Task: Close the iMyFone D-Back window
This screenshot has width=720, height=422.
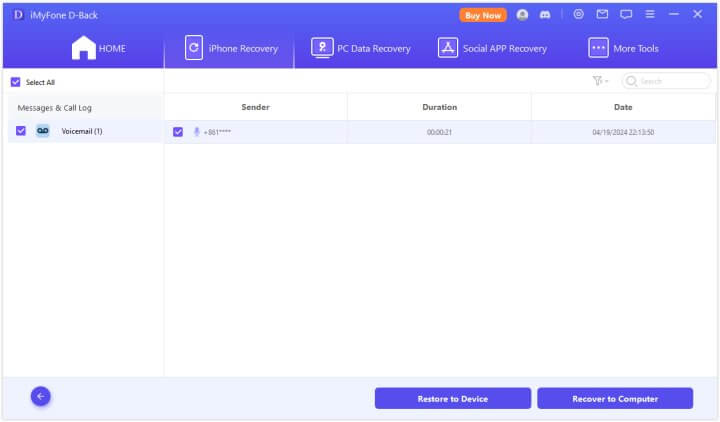Action: 698,14
